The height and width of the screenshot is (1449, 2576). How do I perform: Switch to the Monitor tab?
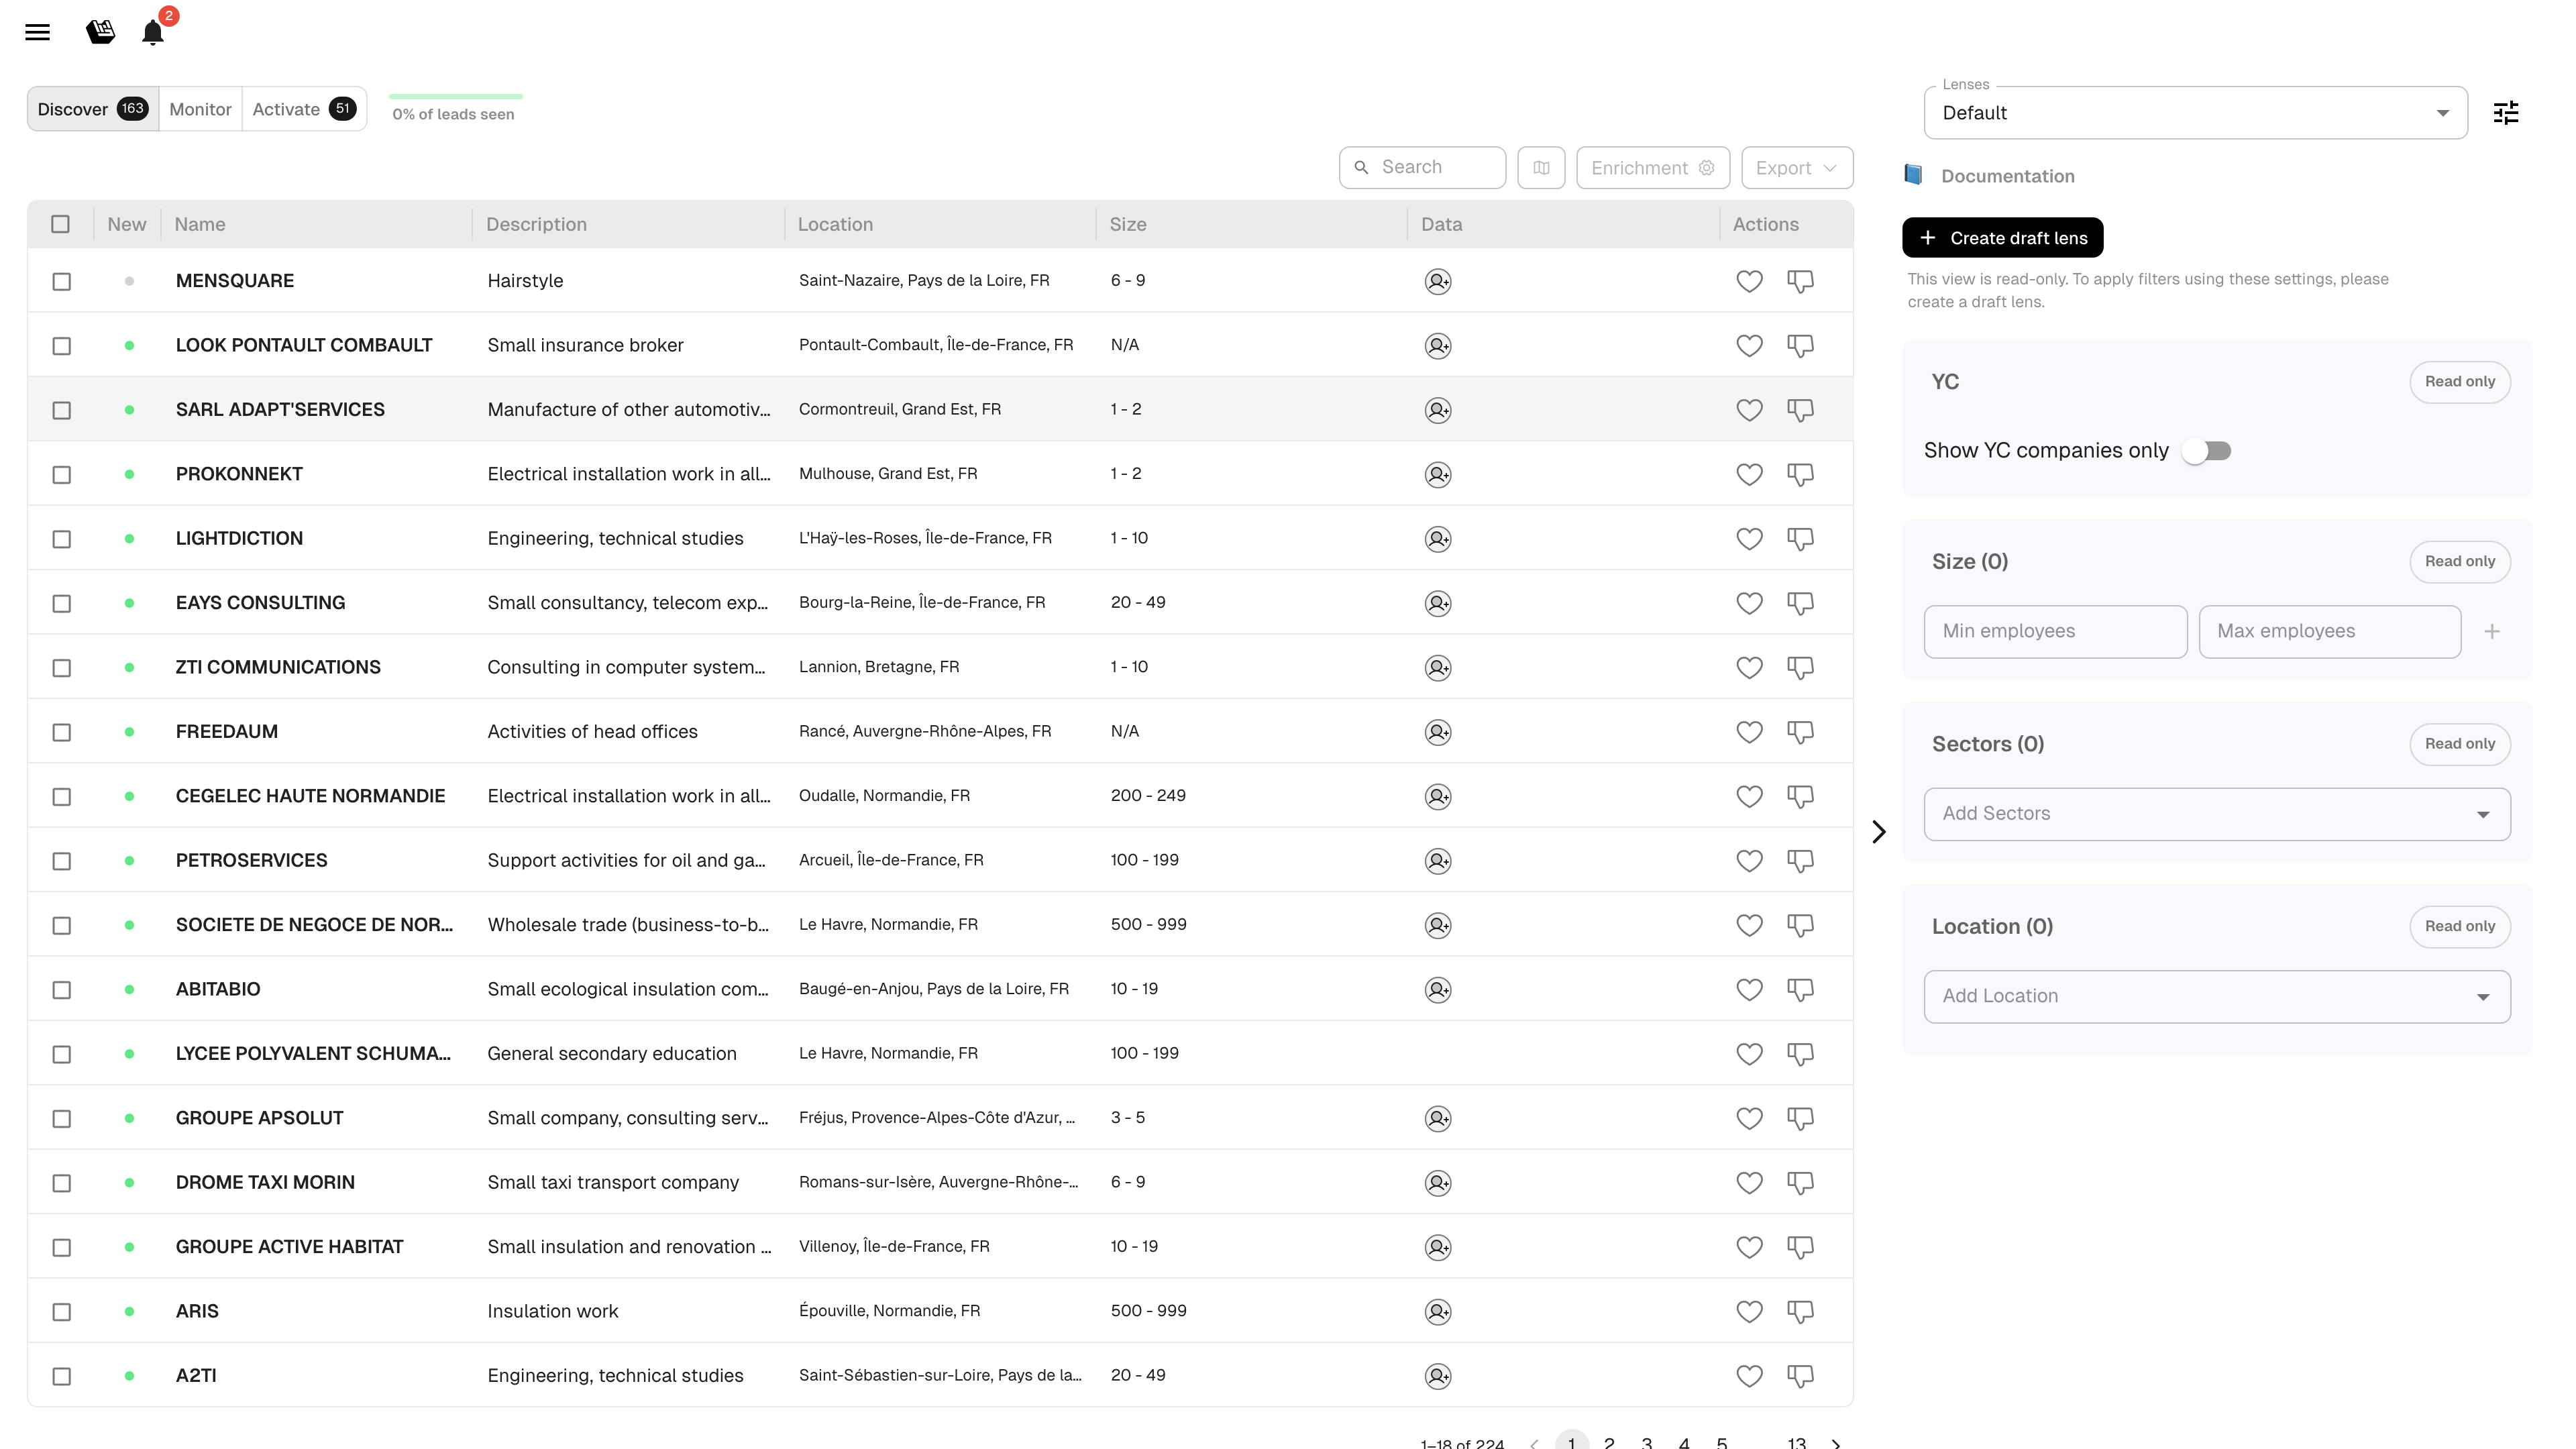click(x=200, y=109)
